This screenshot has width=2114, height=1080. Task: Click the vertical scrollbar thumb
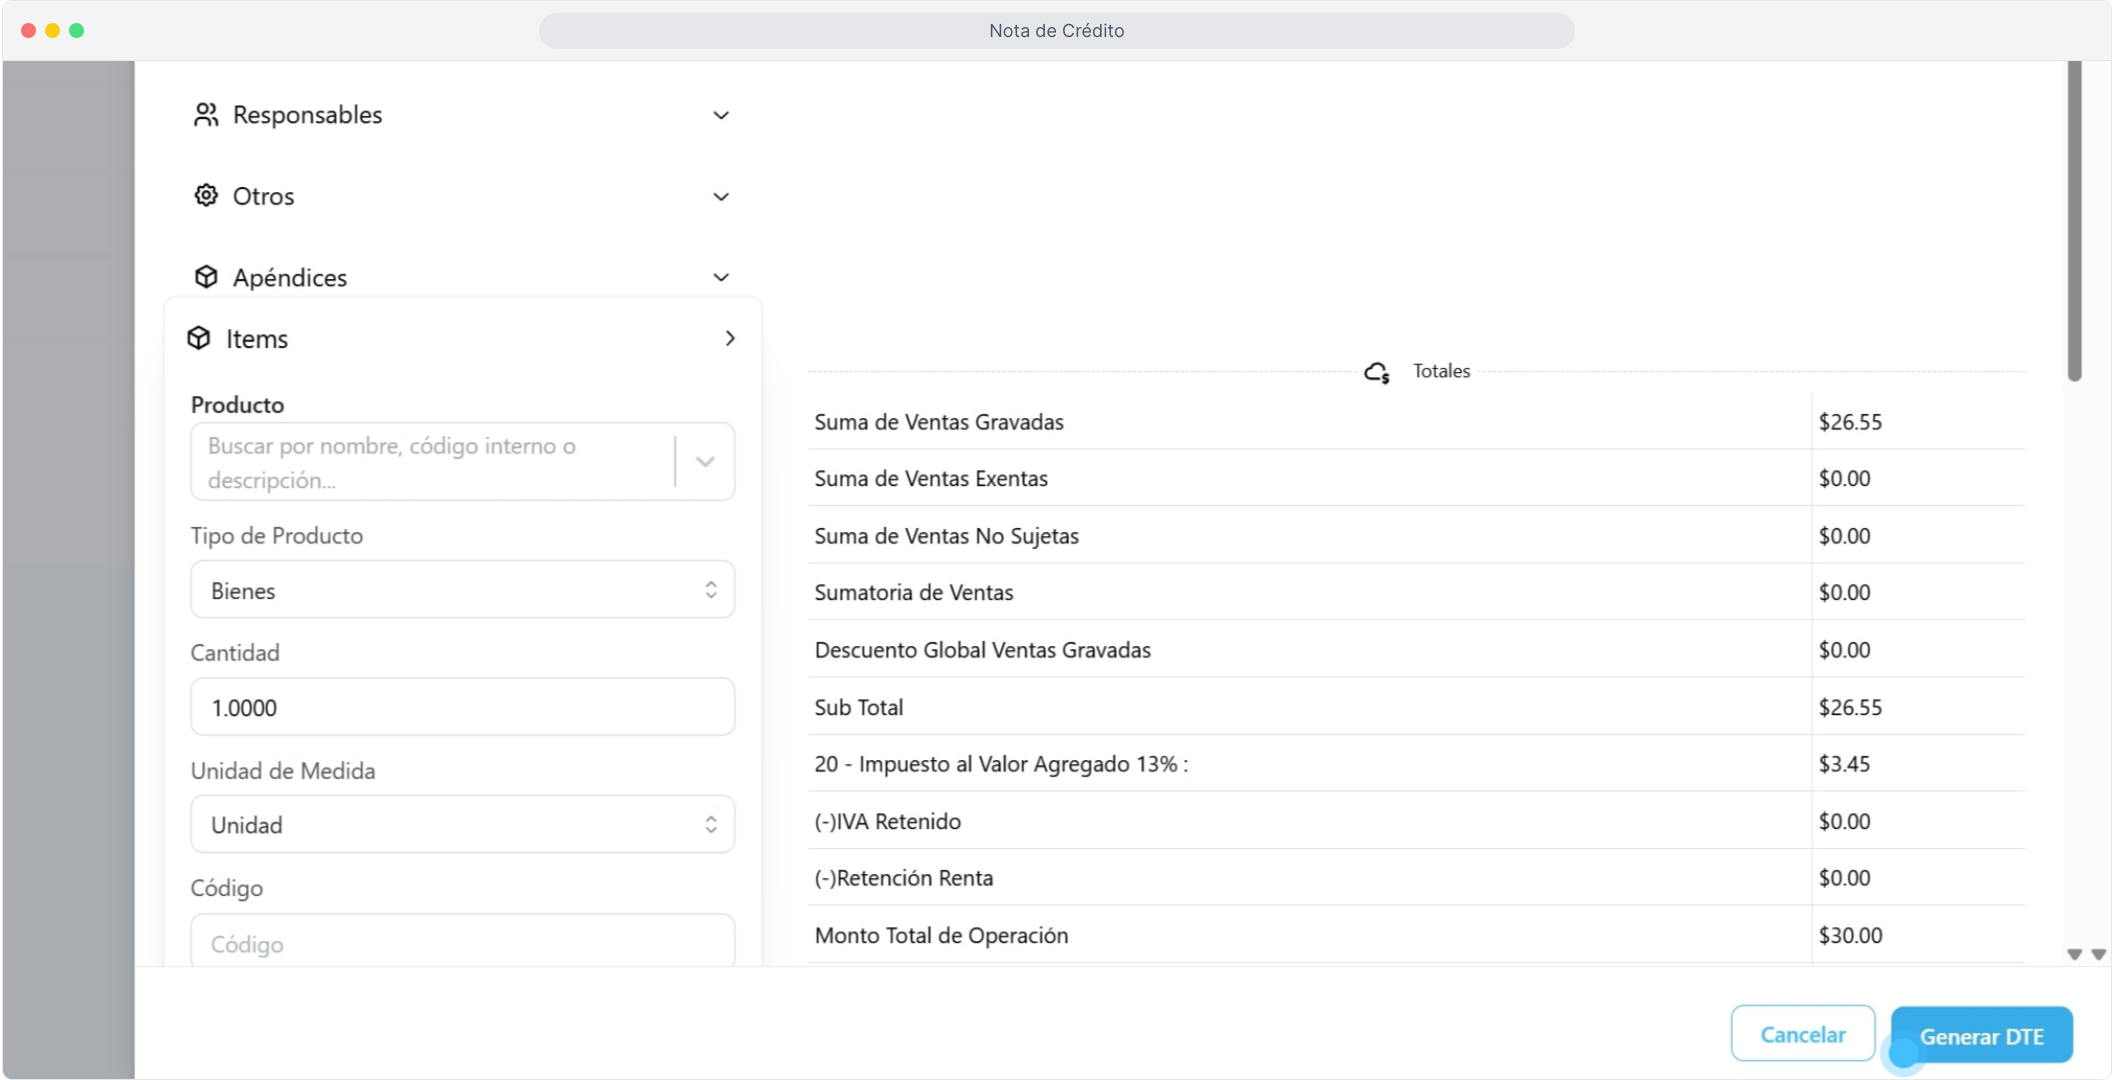tap(2074, 220)
